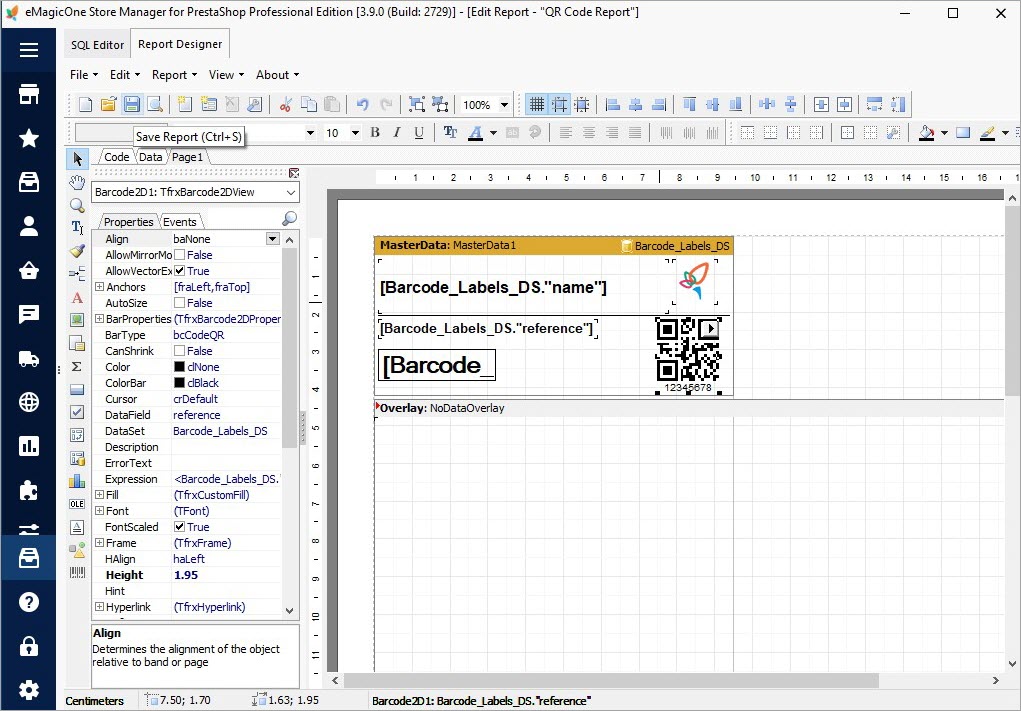Click the Undo arrow icon
The width and height of the screenshot is (1021, 711).
pyautogui.click(x=363, y=104)
